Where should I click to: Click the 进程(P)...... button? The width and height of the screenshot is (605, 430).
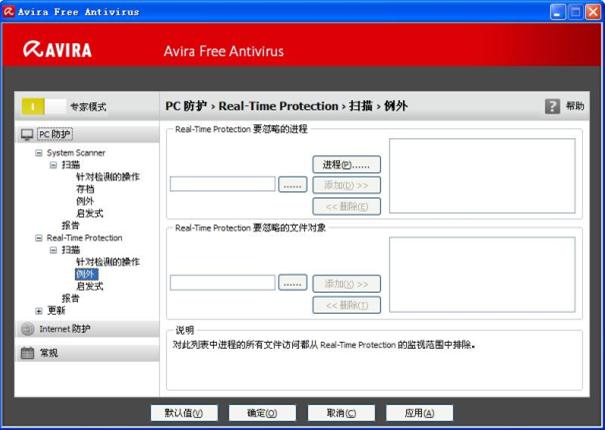(346, 165)
